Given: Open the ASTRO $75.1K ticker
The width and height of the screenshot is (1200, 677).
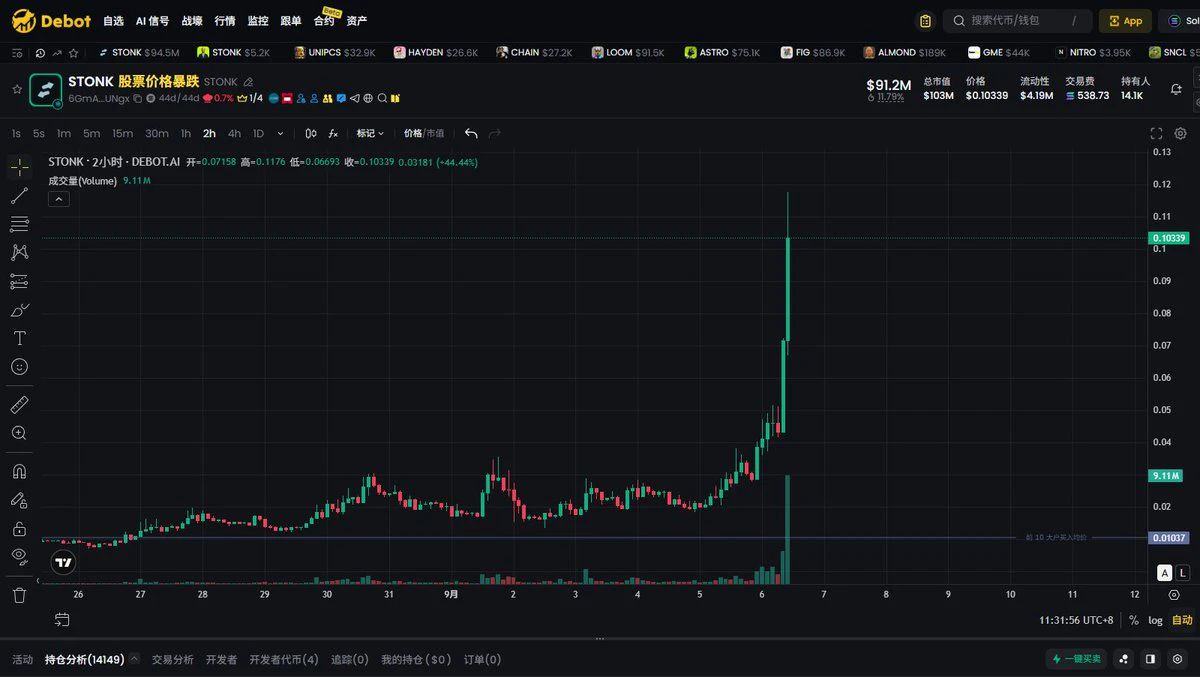Looking at the screenshot, I should coord(721,52).
